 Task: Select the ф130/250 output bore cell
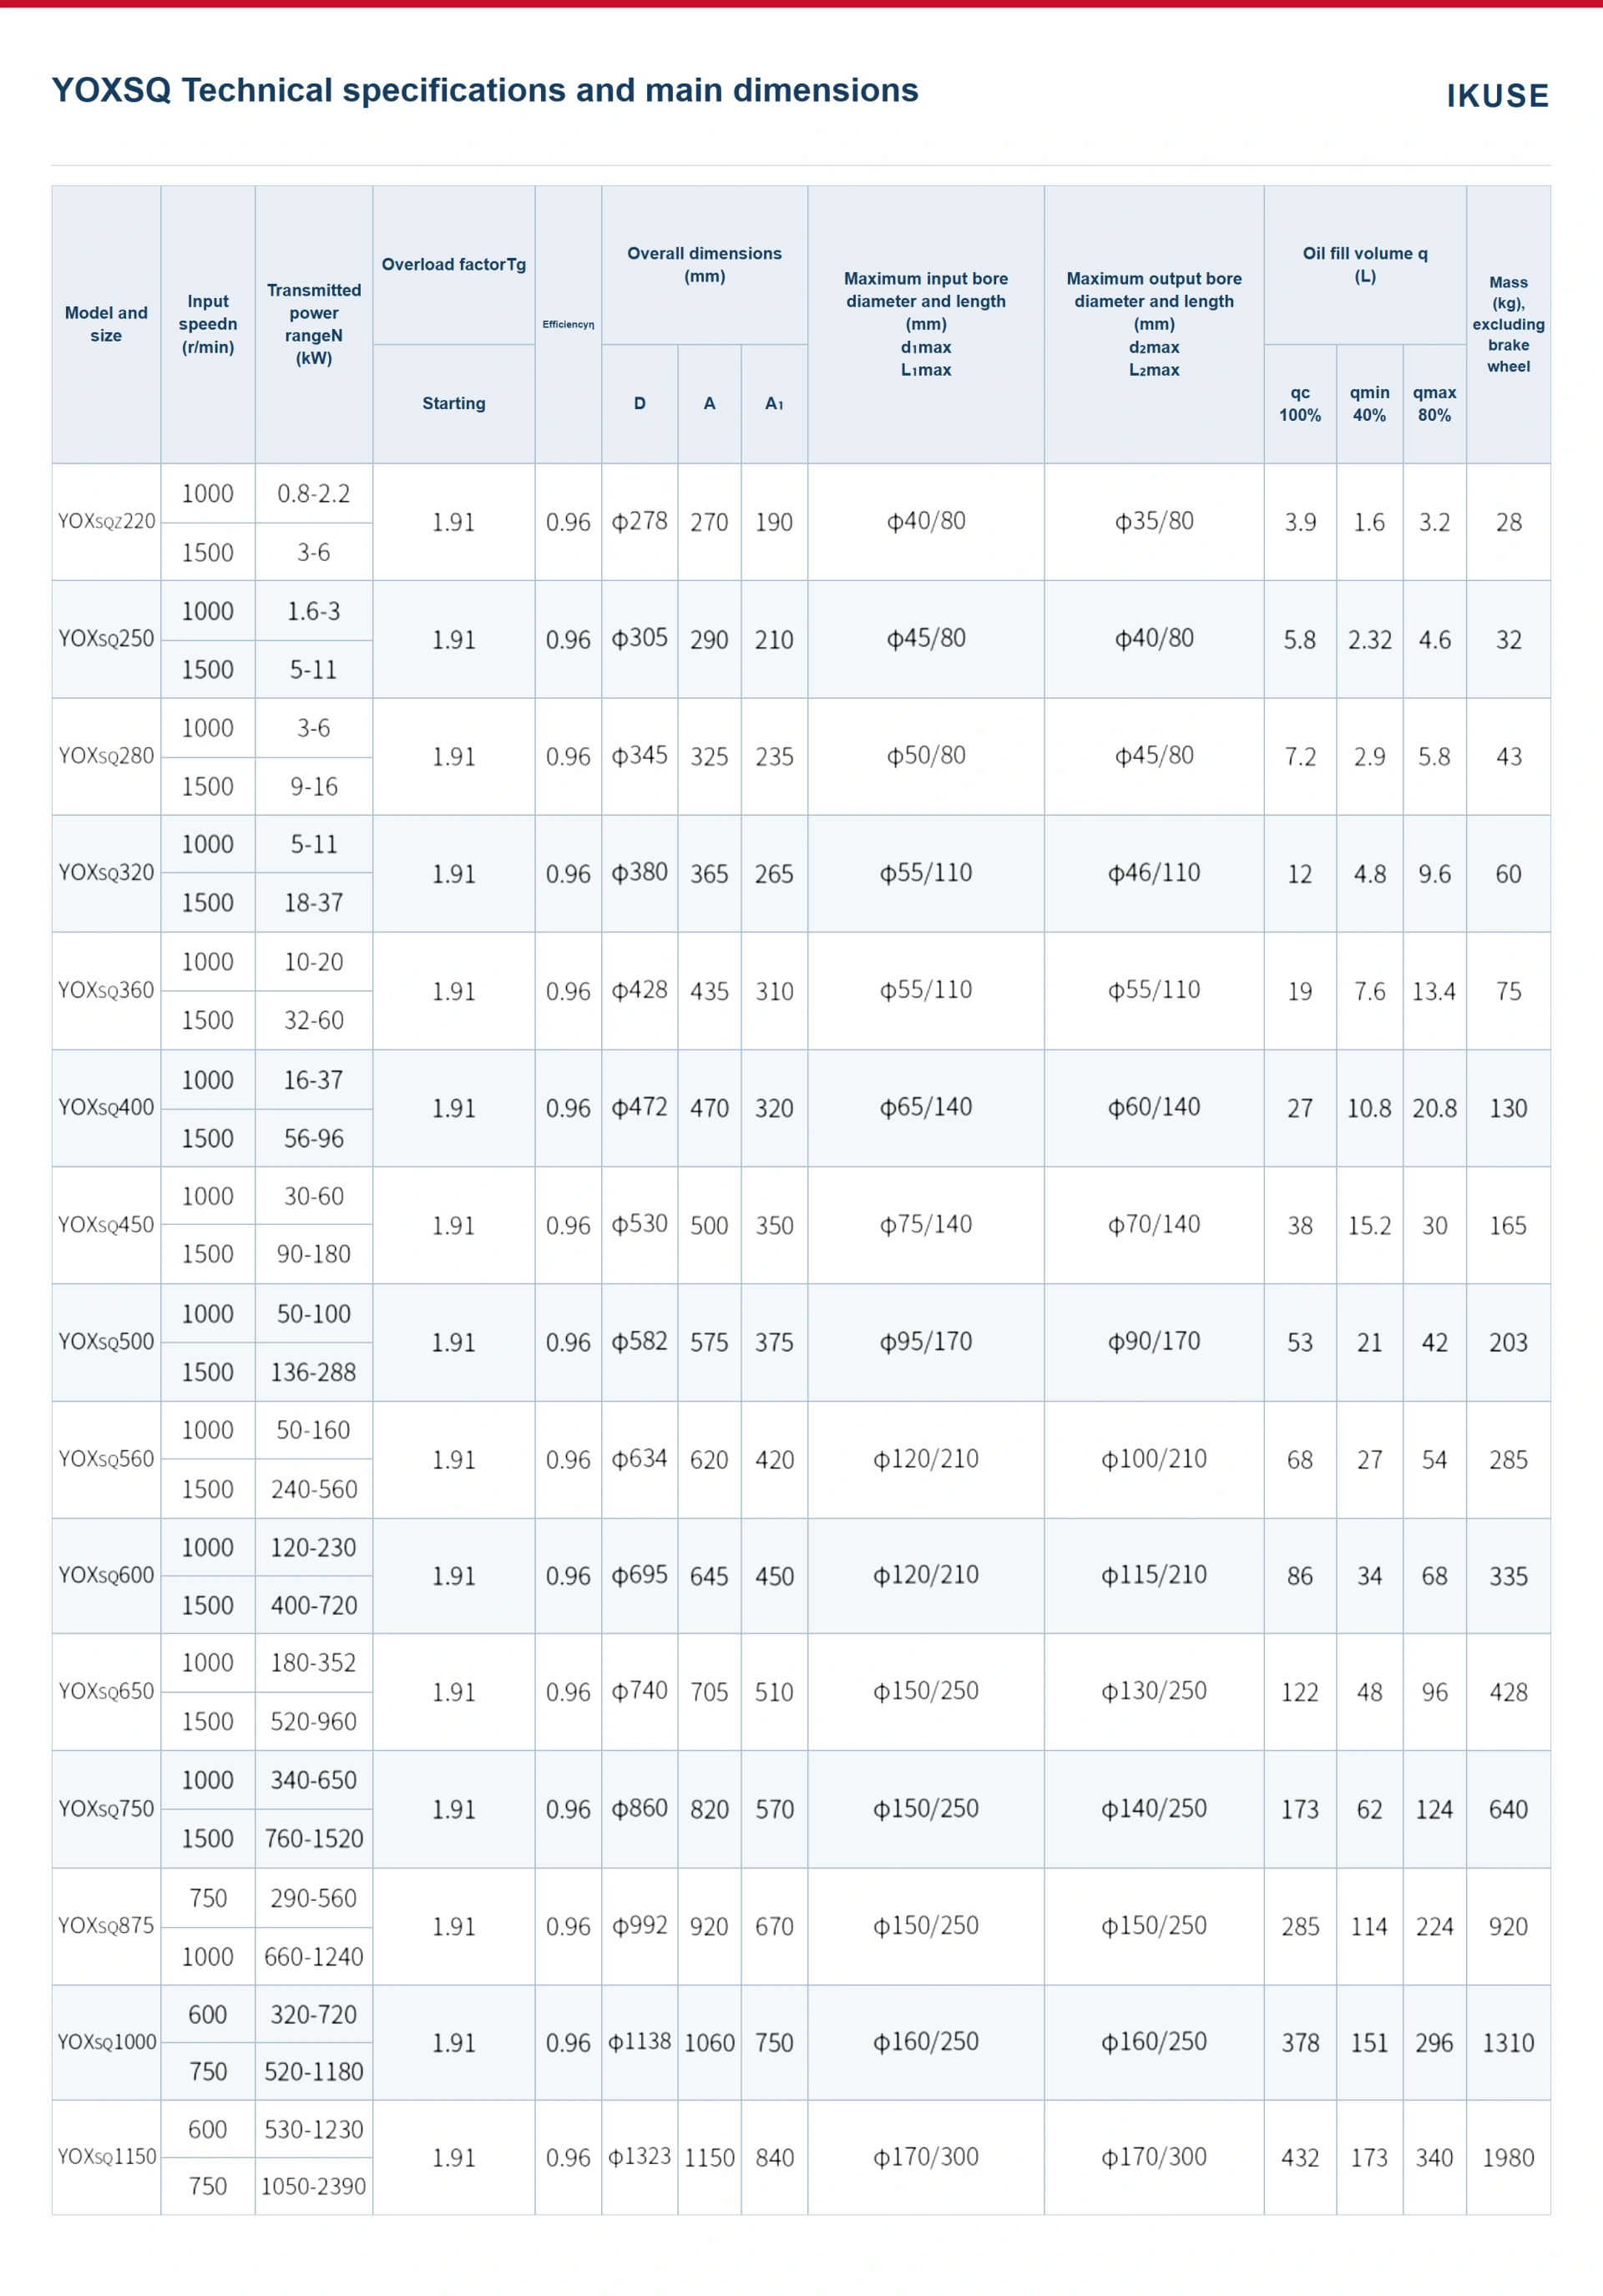pos(1154,1690)
